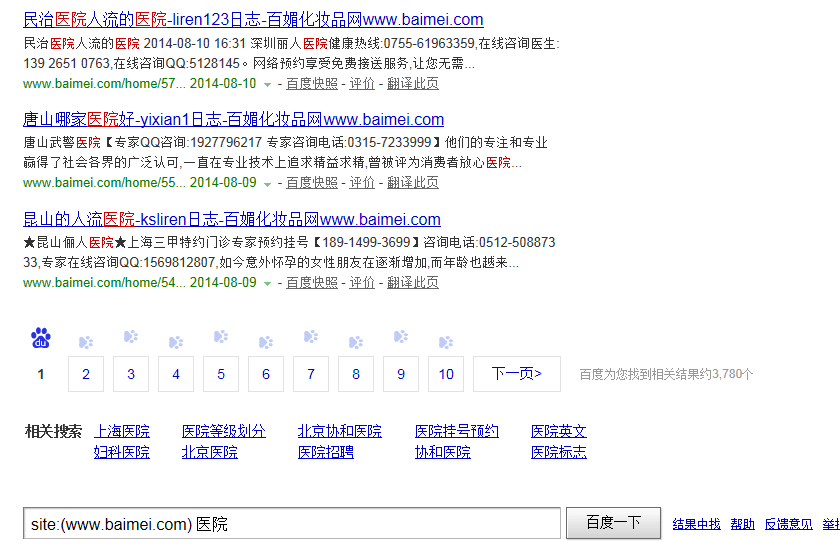Click 评价 on the 昆山 result
Image resolution: width=840 pixels, height=548 pixels.
(x=362, y=282)
